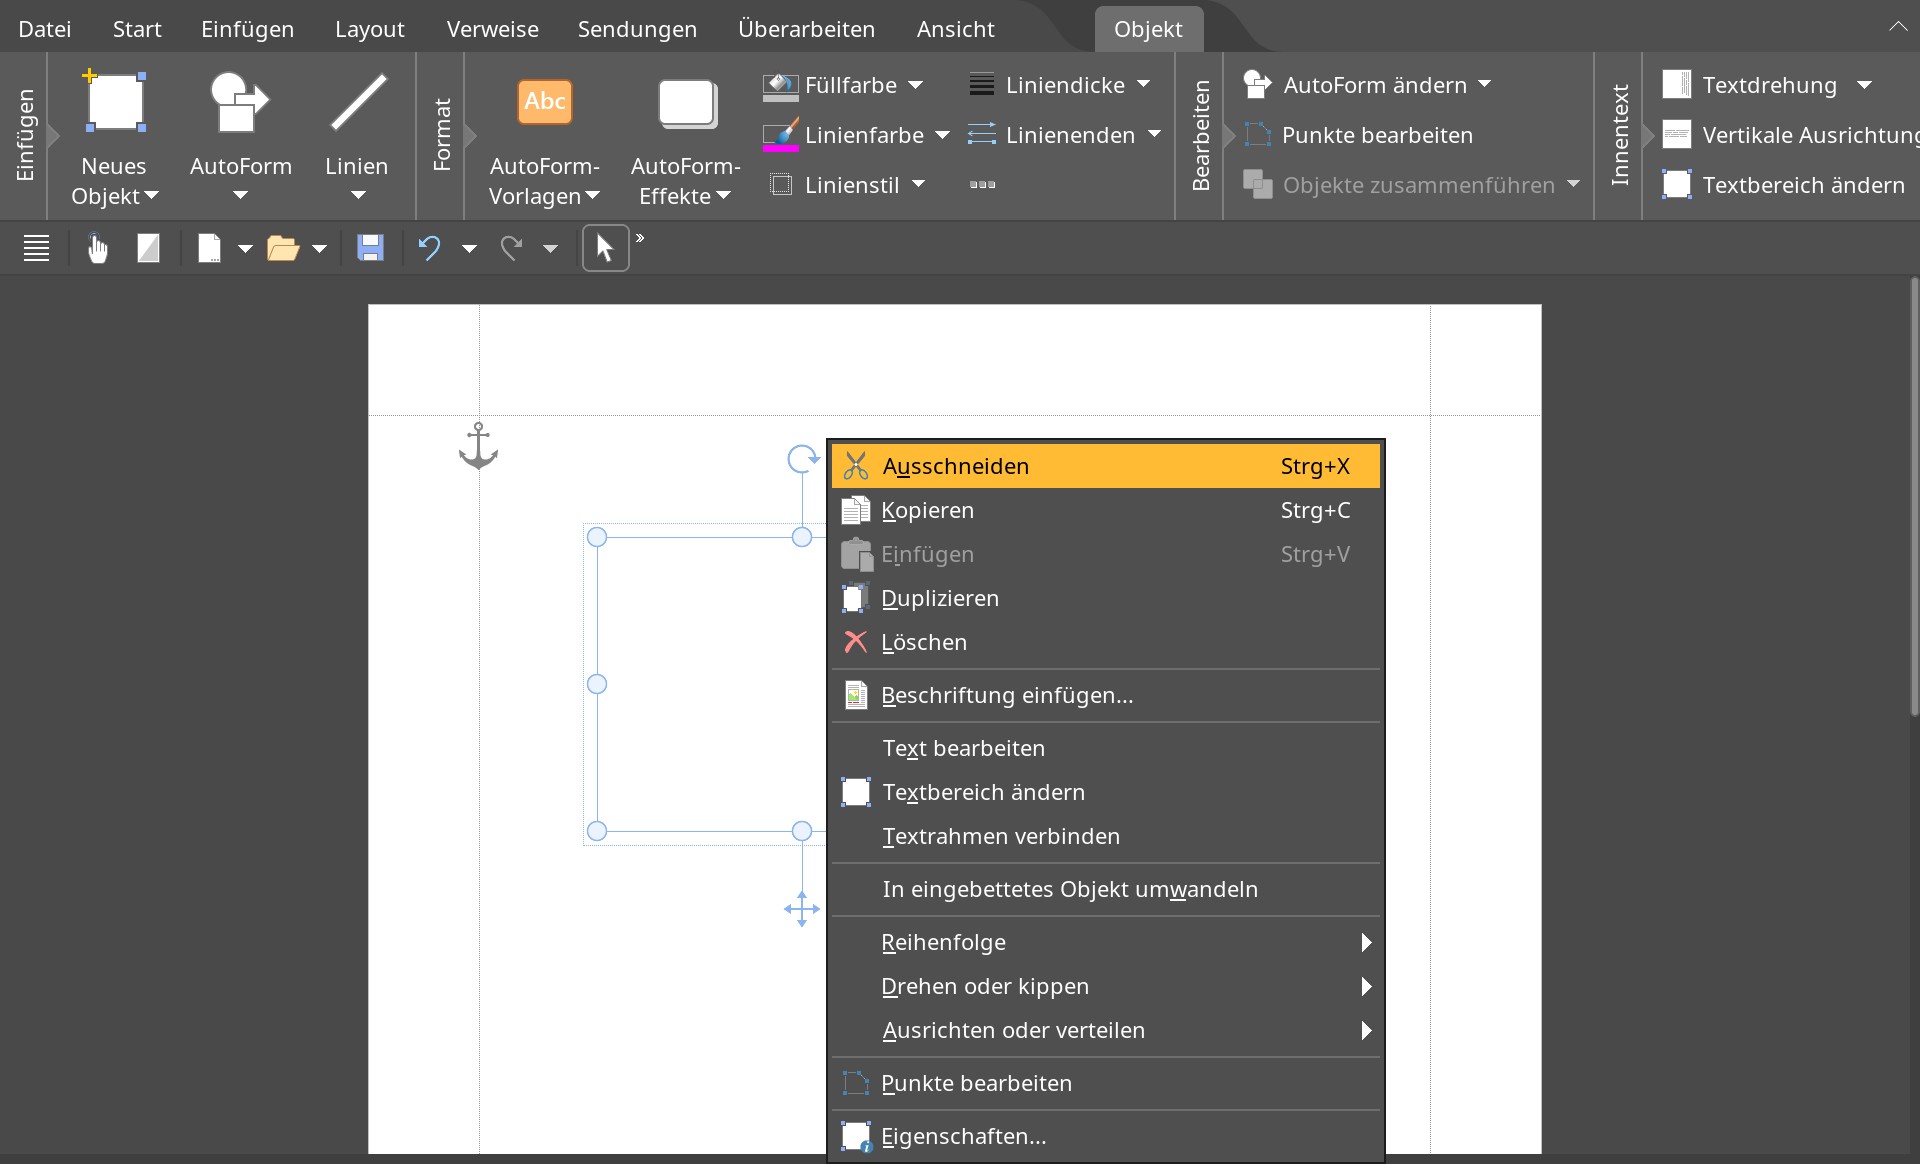Switch to the Layout tab

click(x=370, y=29)
